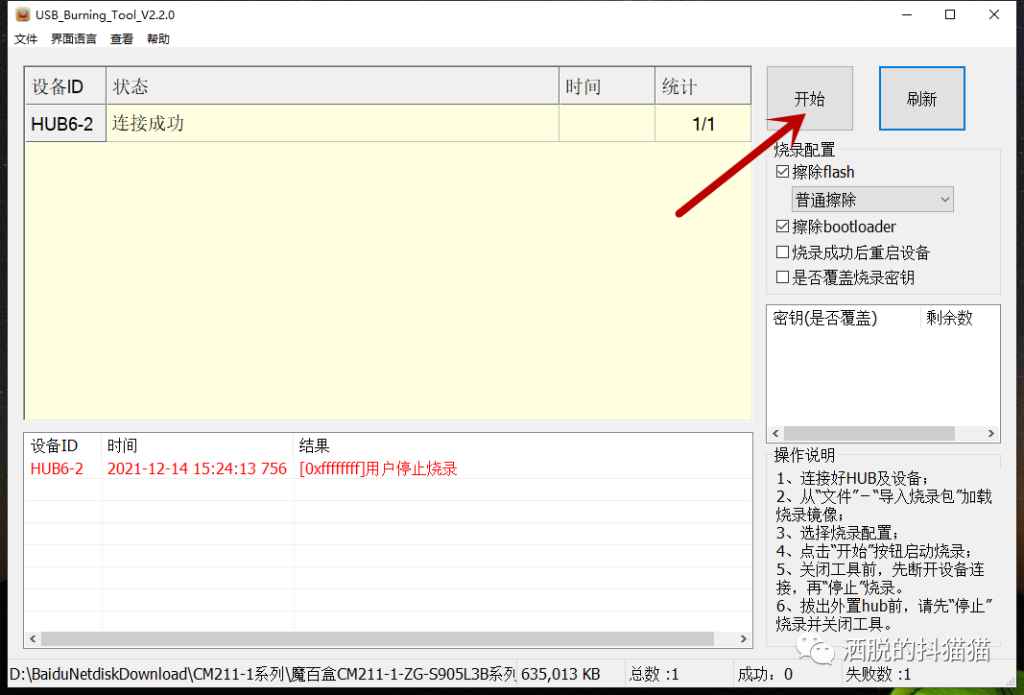Open the 界面语言 menu

[x=74, y=39]
